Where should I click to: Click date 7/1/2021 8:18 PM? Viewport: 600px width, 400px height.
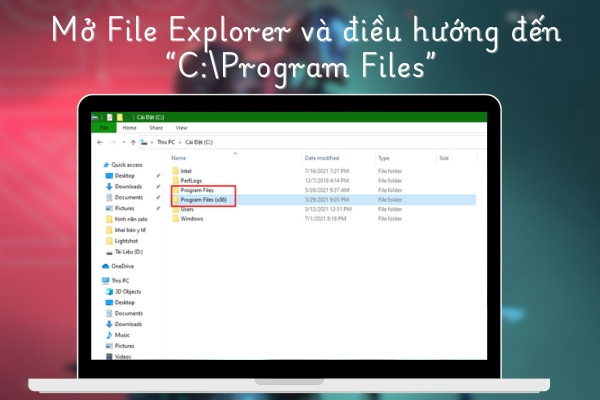click(x=326, y=219)
